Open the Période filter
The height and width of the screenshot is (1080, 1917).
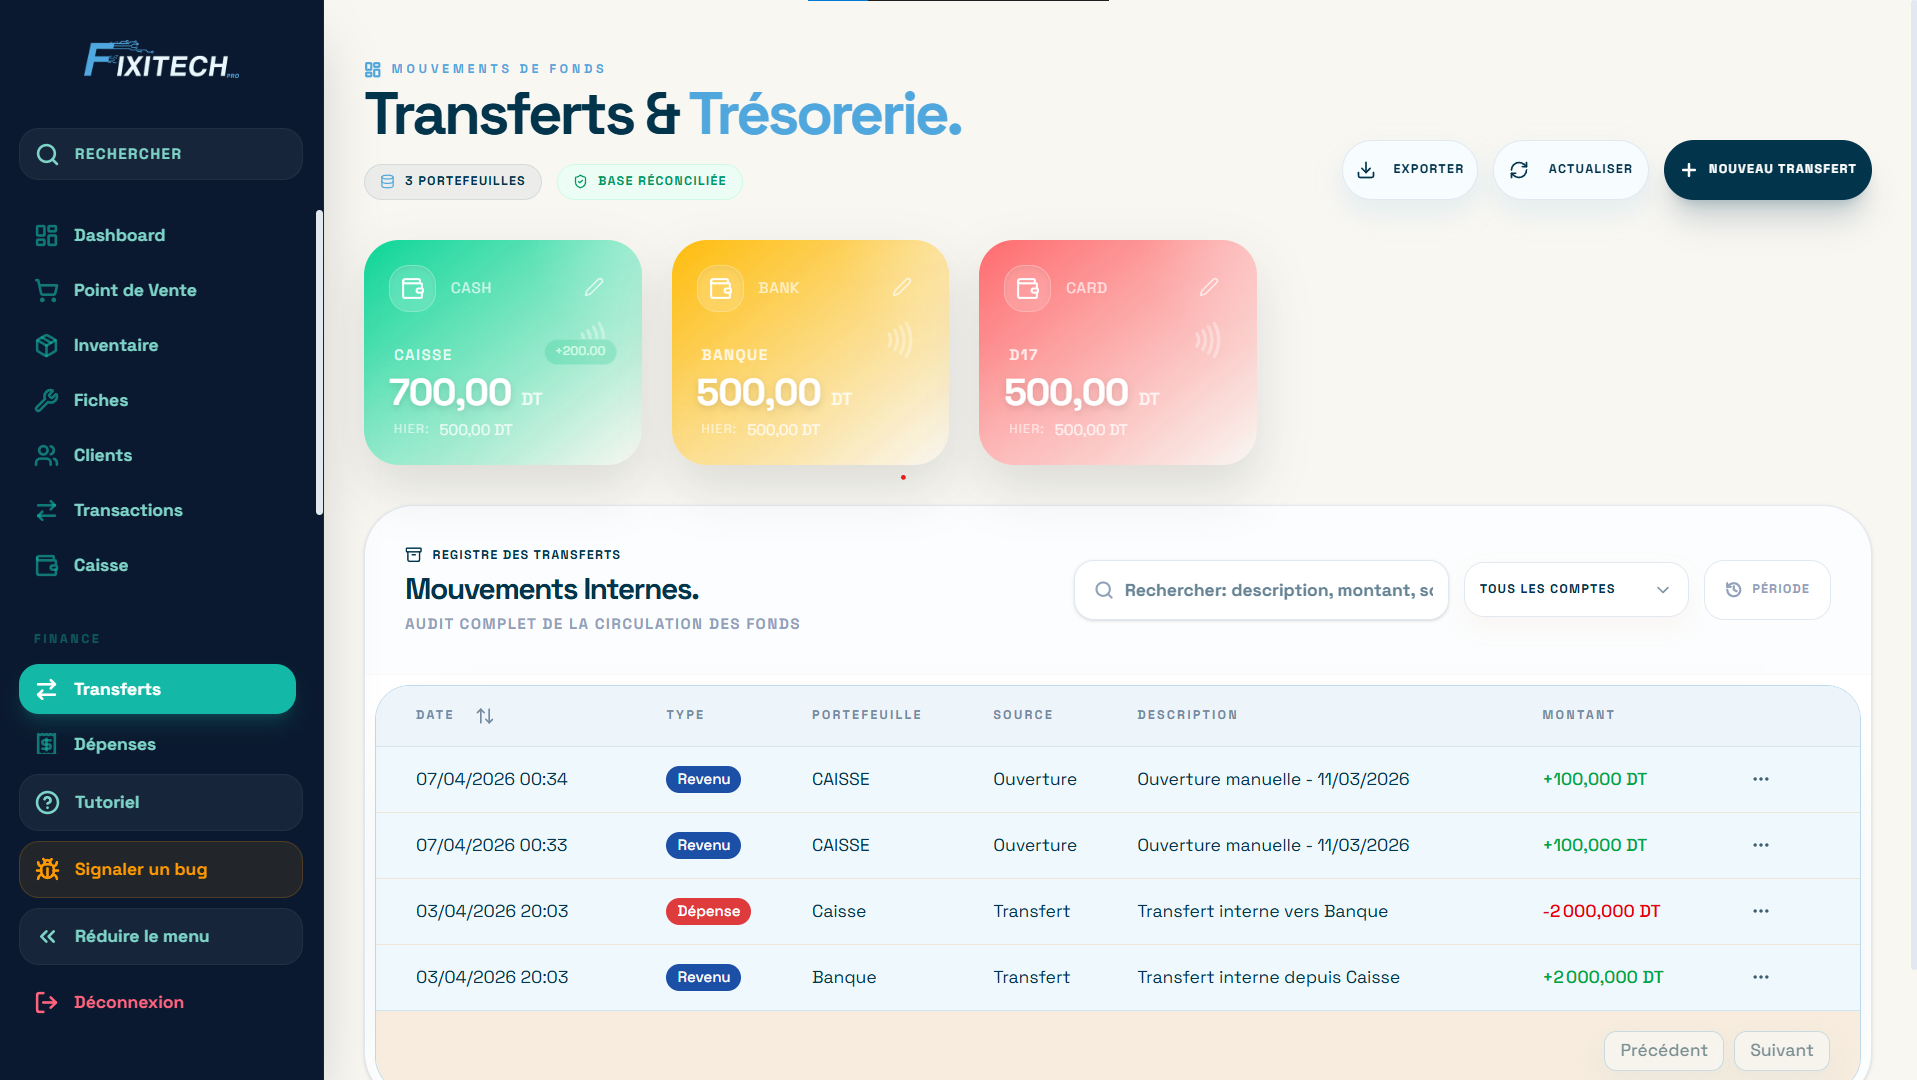pos(1766,590)
